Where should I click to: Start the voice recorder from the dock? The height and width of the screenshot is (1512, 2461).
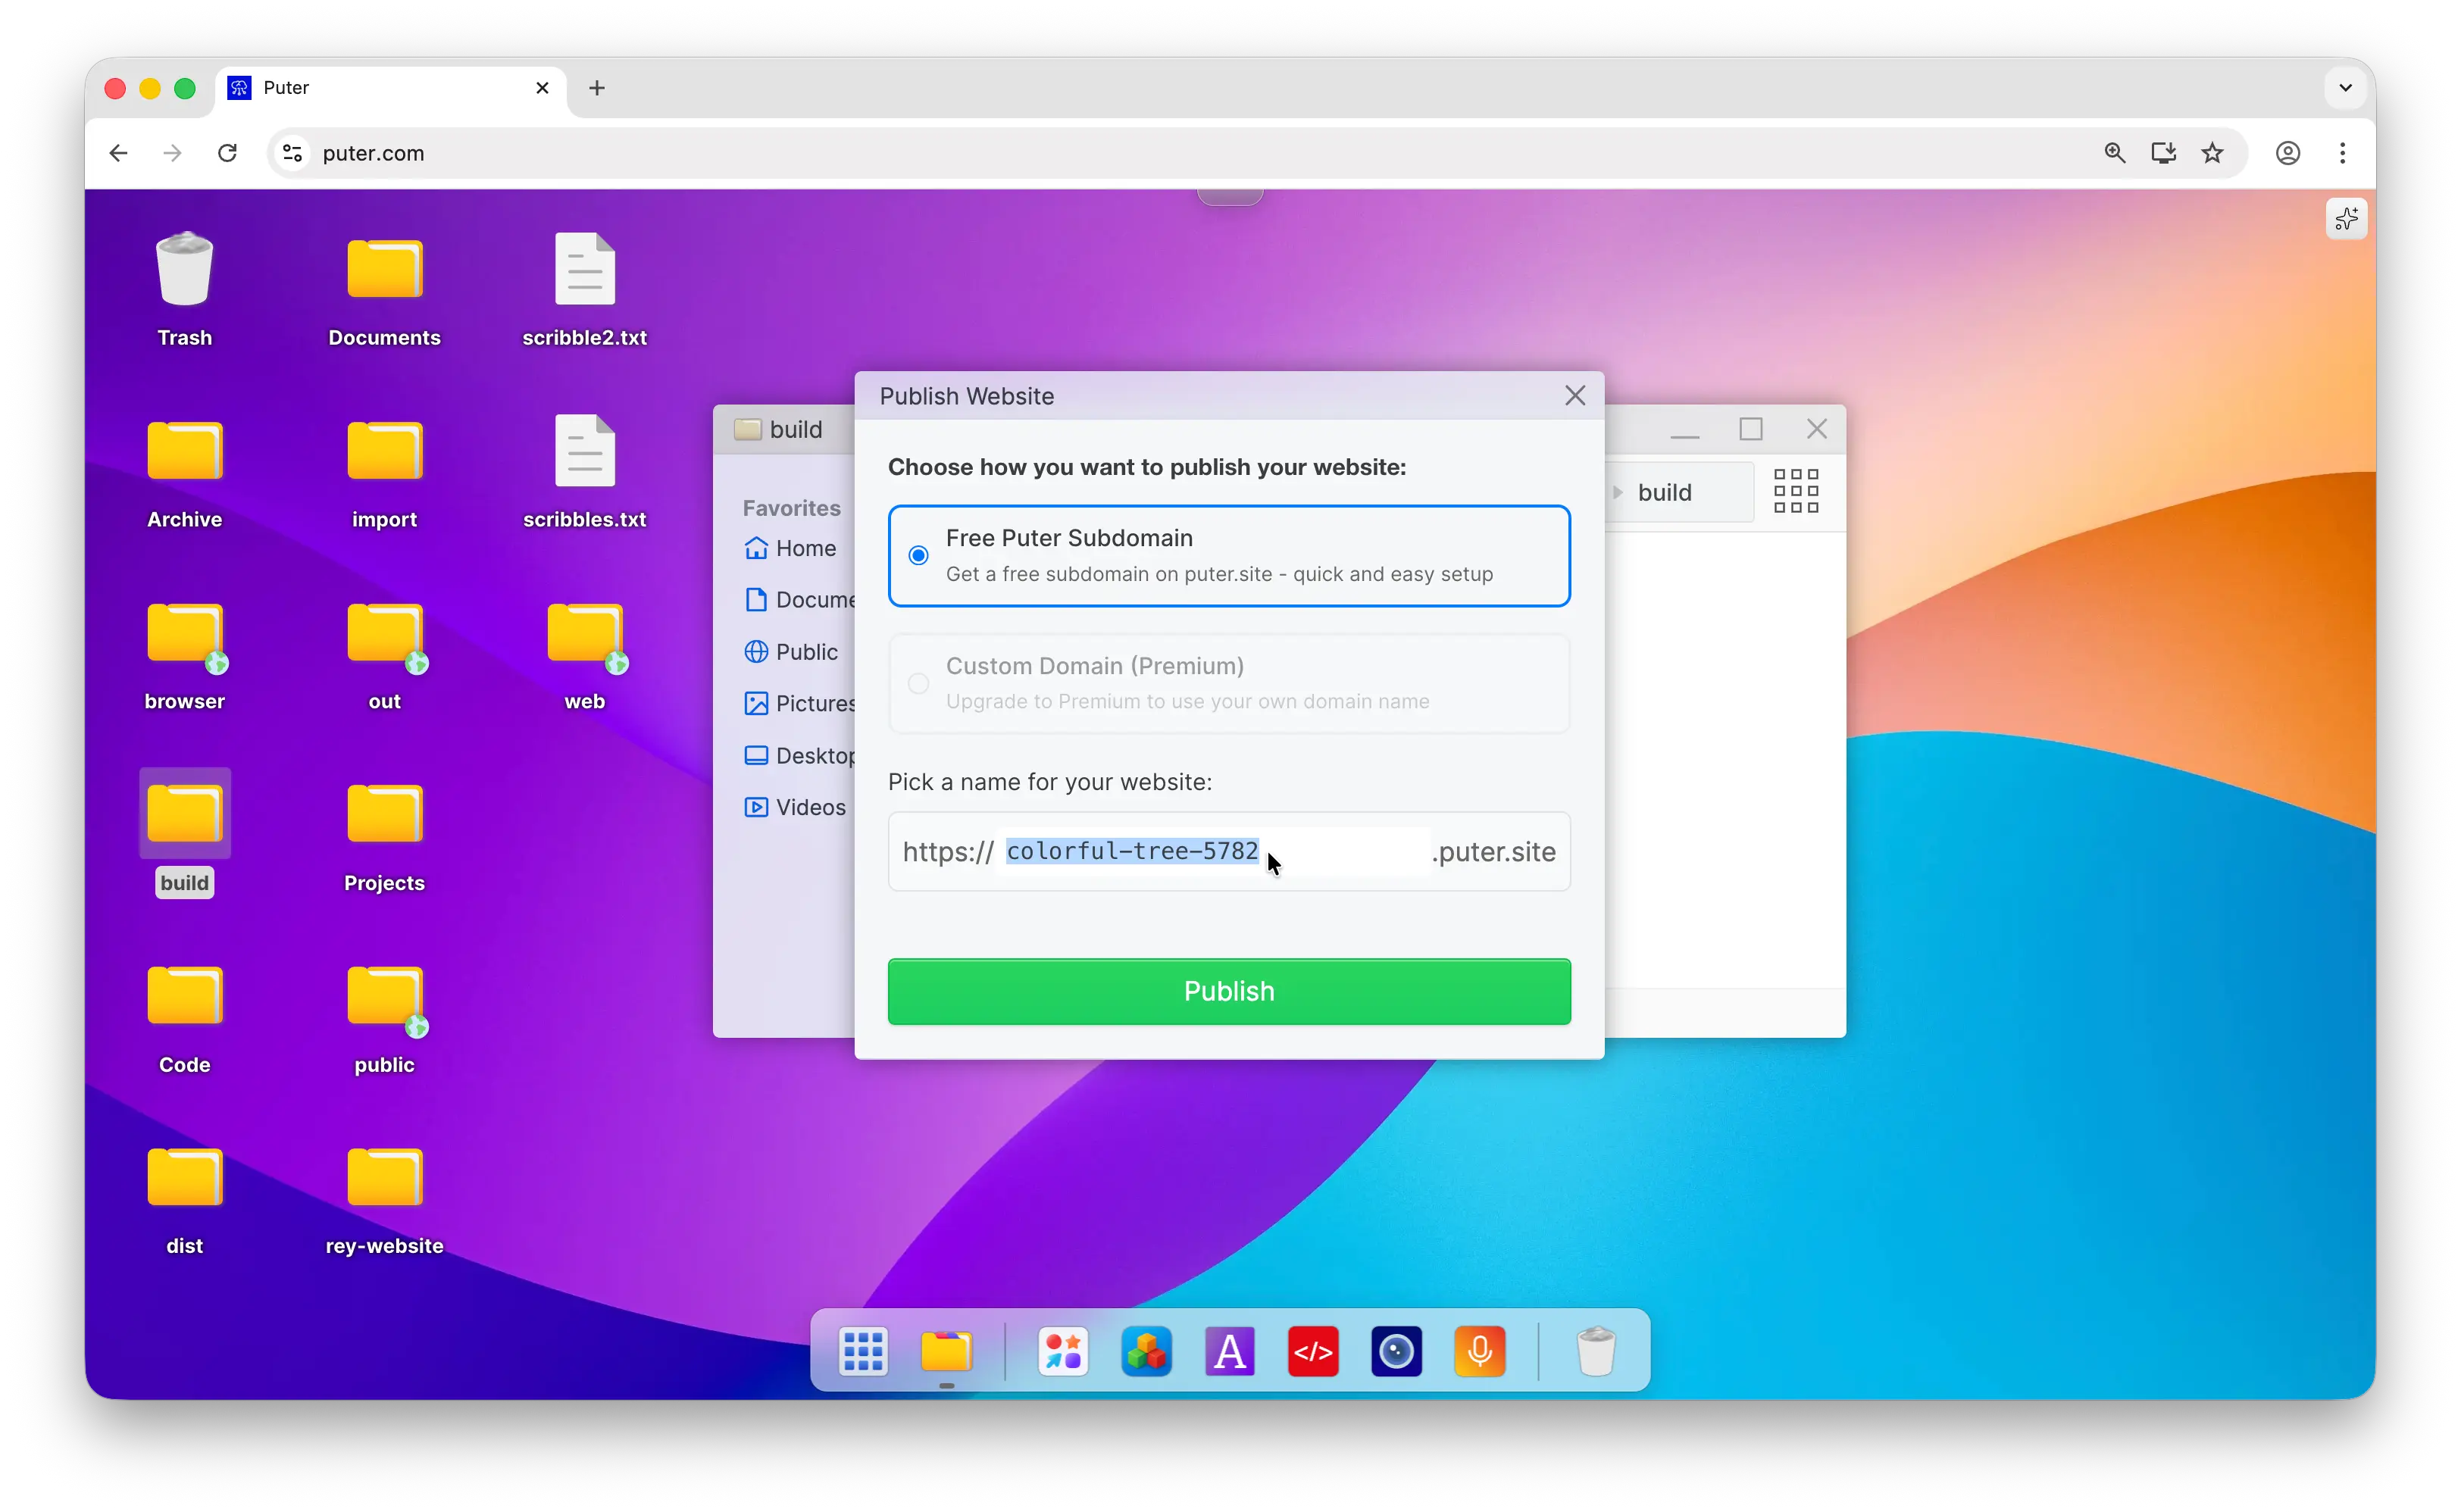[x=1480, y=1351]
